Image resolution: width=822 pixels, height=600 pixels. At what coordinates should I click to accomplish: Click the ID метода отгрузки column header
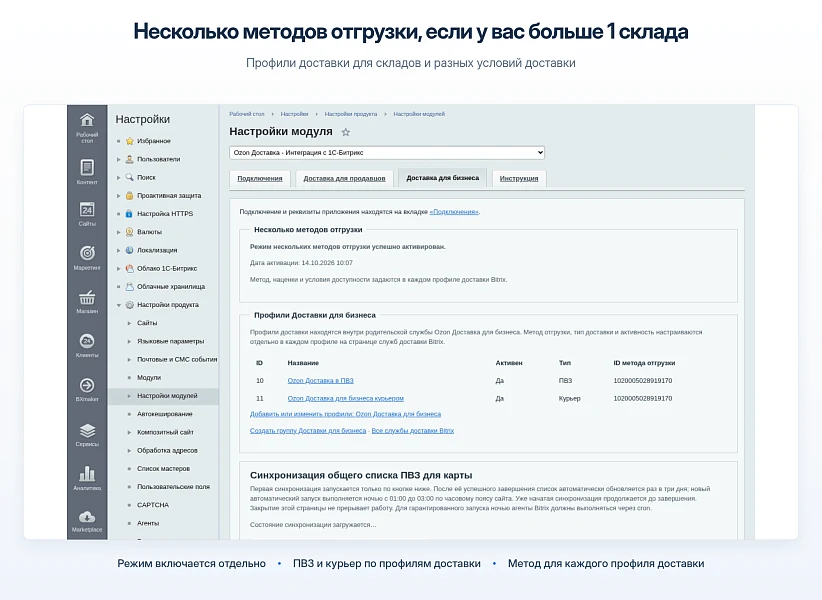pos(644,363)
